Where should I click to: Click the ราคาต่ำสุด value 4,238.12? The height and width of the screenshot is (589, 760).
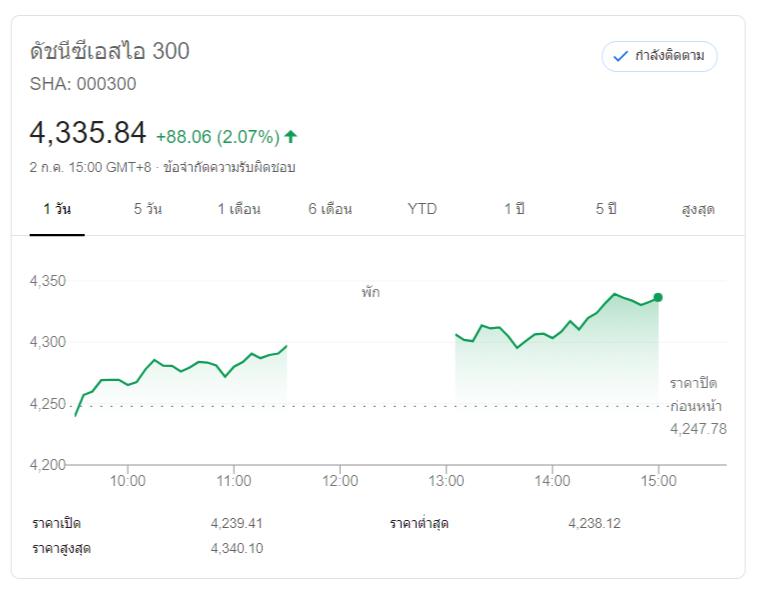[x=594, y=523]
